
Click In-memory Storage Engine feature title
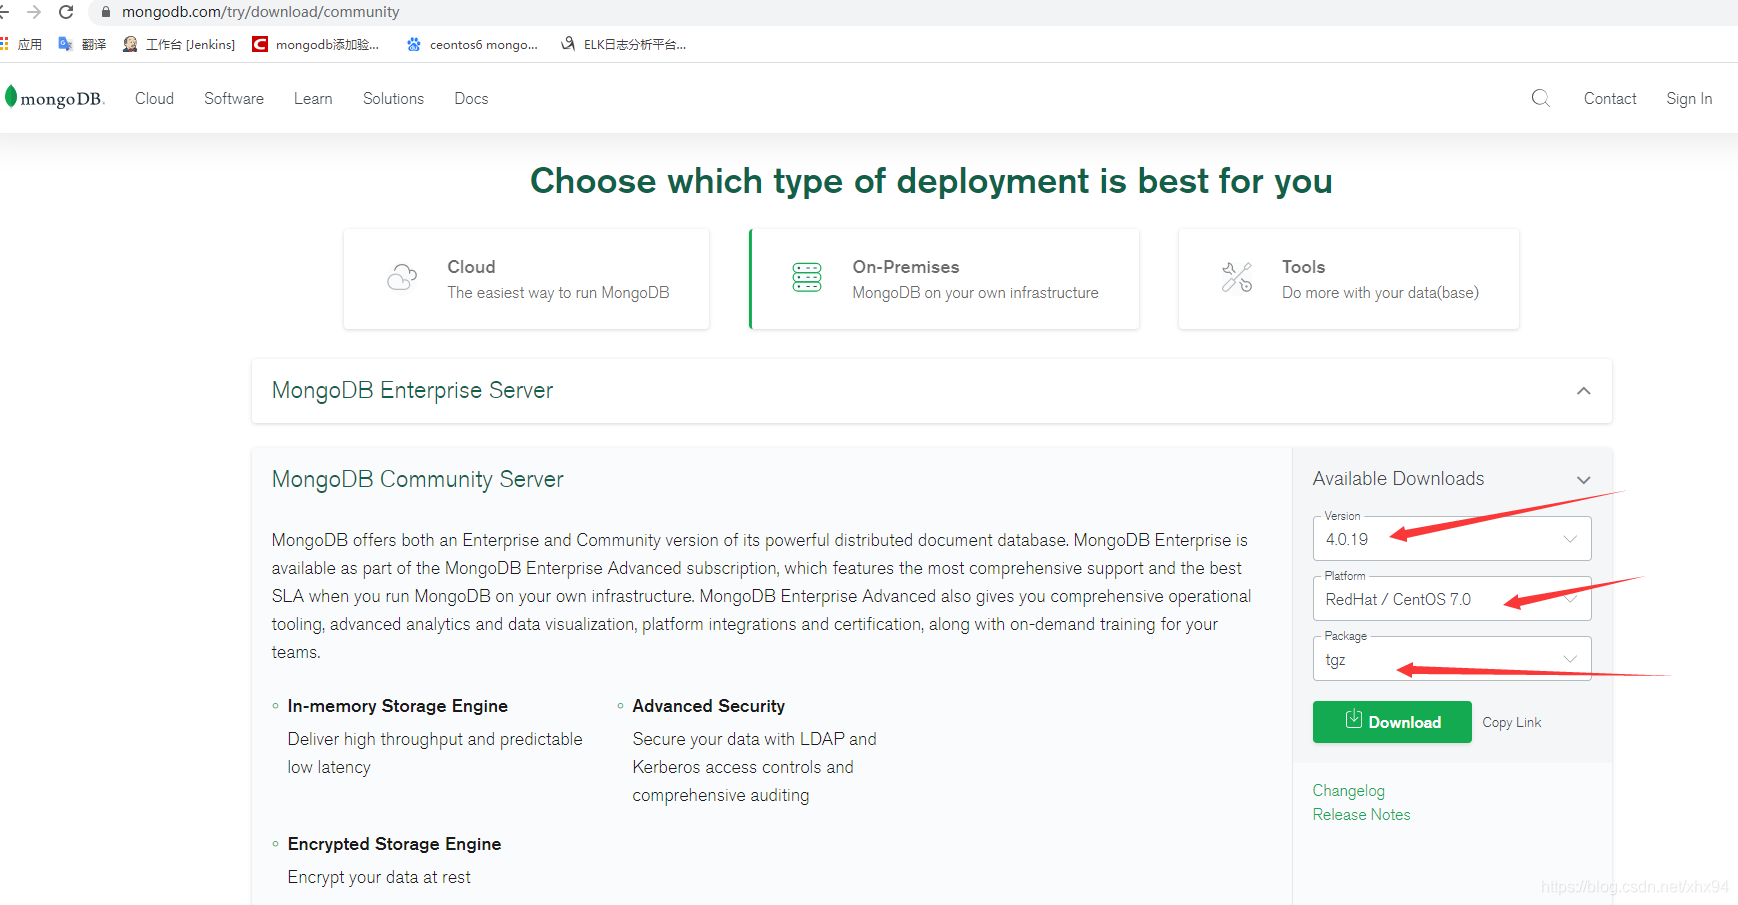click(397, 706)
